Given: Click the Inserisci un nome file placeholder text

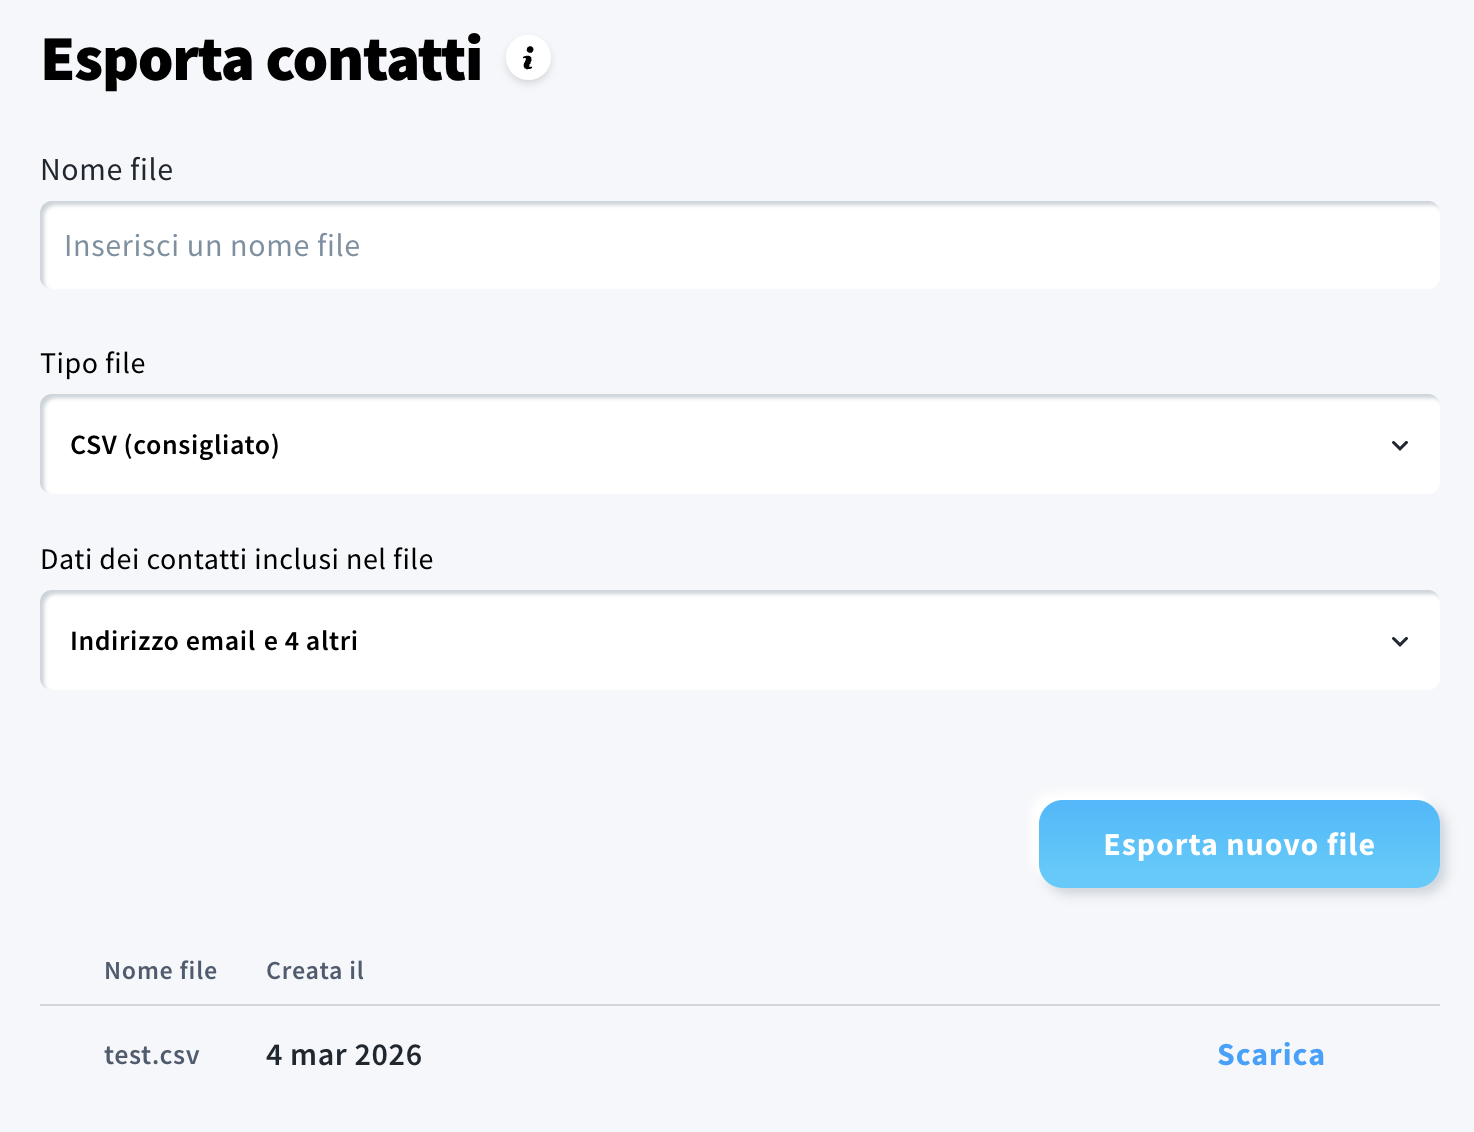Looking at the screenshot, I should tap(212, 246).
